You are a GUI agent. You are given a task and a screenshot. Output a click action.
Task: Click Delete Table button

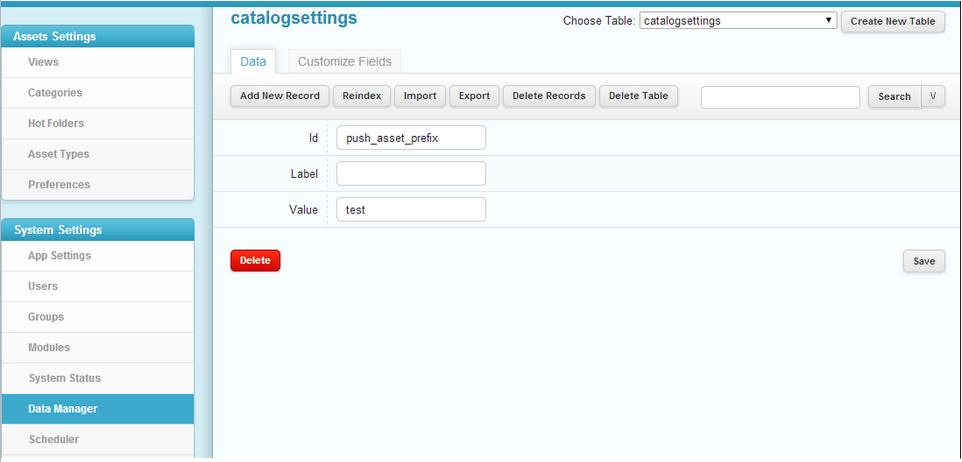(x=638, y=96)
